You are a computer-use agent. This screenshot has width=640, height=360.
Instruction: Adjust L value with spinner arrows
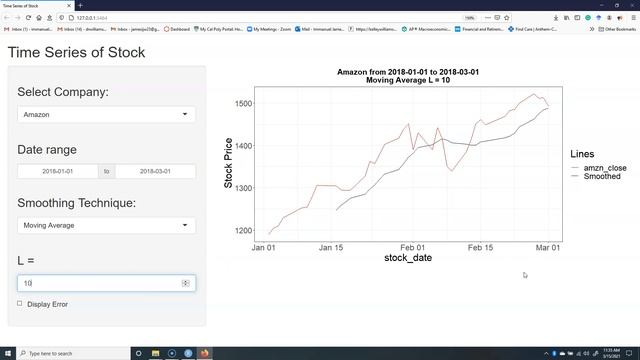(x=185, y=283)
